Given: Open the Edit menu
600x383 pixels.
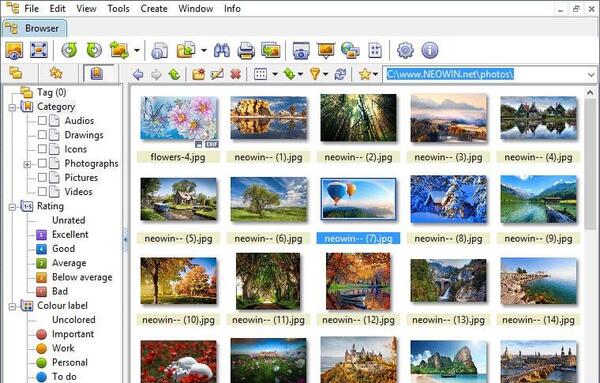Looking at the screenshot, I should 57,8.
